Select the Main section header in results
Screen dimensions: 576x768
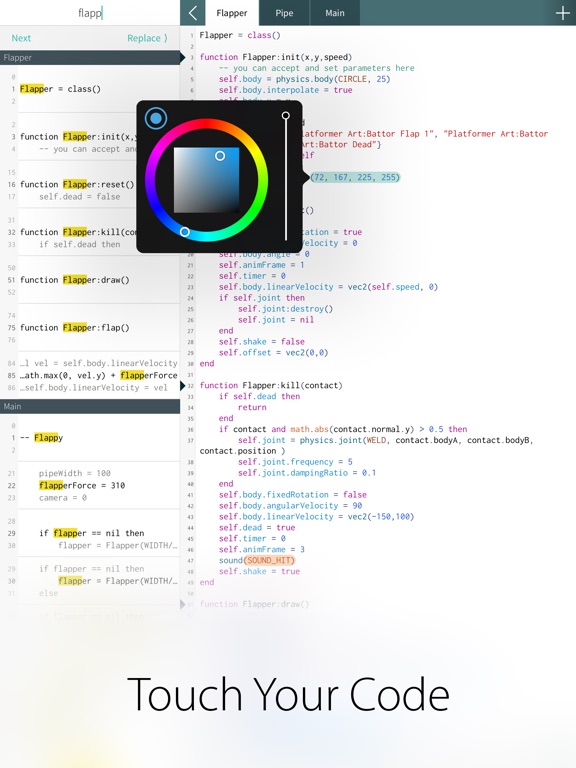(x=90, y=407)
